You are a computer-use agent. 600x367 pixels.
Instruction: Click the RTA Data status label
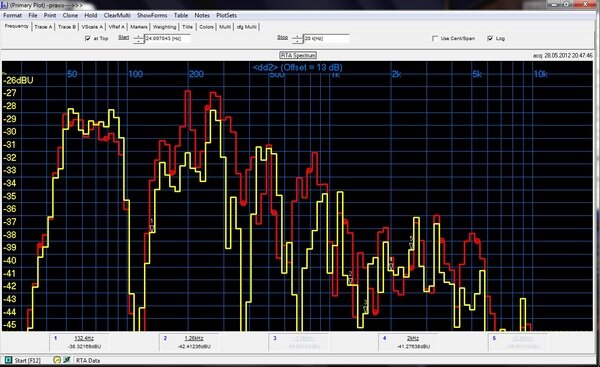(88, 360)
